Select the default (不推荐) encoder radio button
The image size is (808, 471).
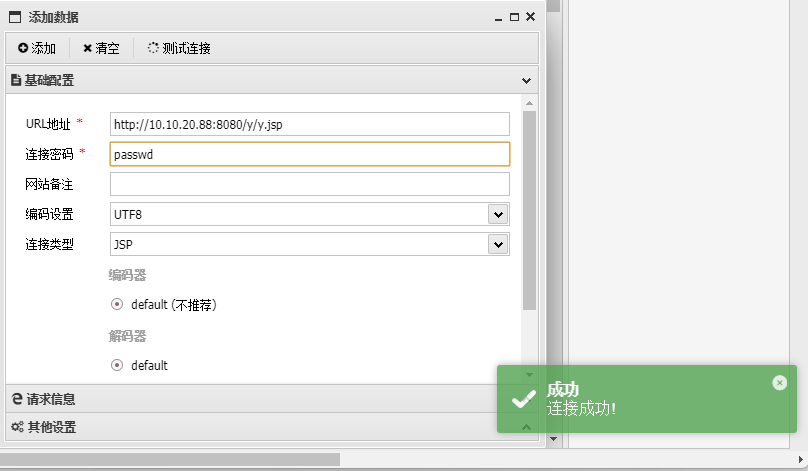pyautogui.click(x=117, y=305)
